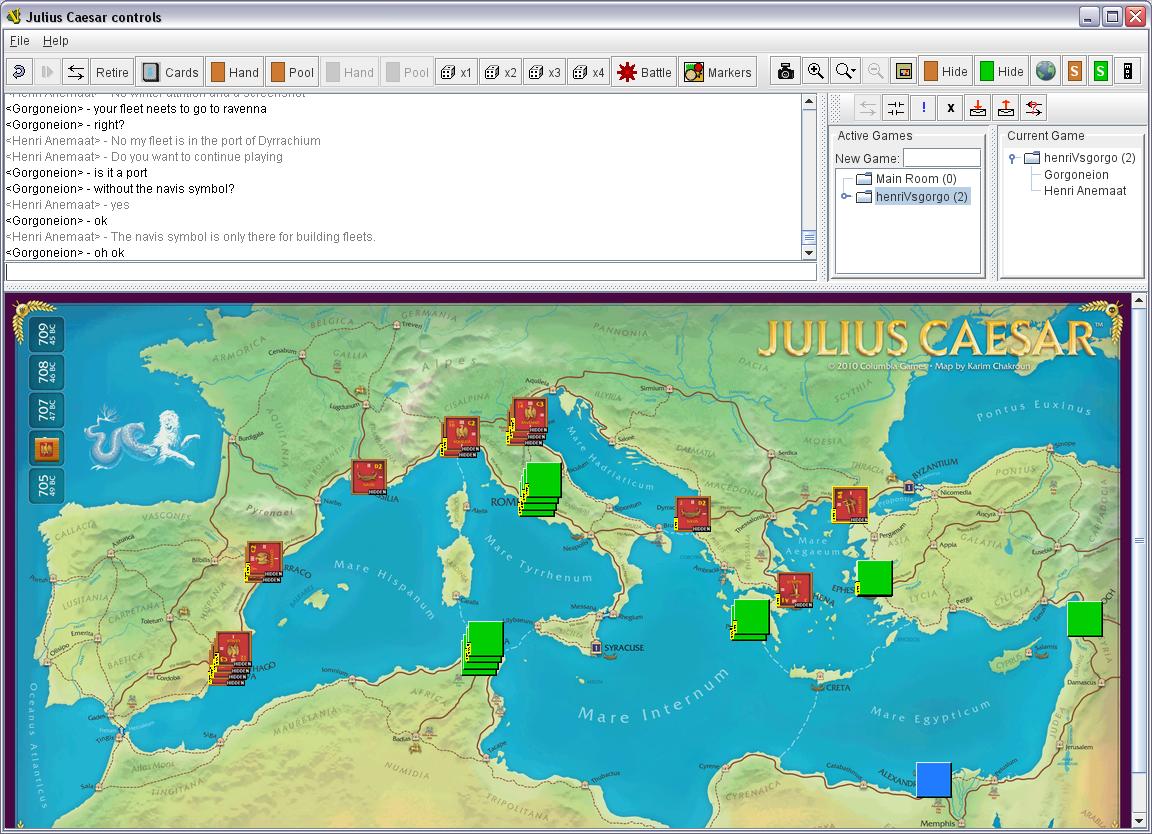Click chat scrollbar down arrow
The width and height of the screenshot is (1152, 834).
click(x=809, y=253)
